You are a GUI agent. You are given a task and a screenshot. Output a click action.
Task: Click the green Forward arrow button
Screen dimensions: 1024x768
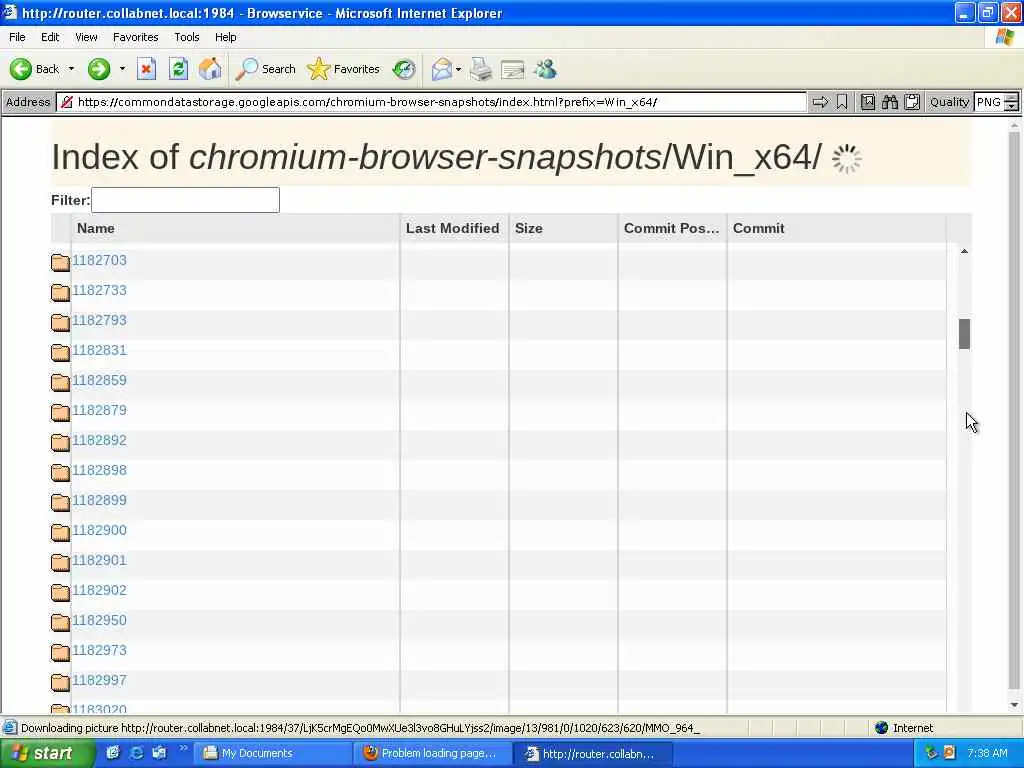click(99, 69)
